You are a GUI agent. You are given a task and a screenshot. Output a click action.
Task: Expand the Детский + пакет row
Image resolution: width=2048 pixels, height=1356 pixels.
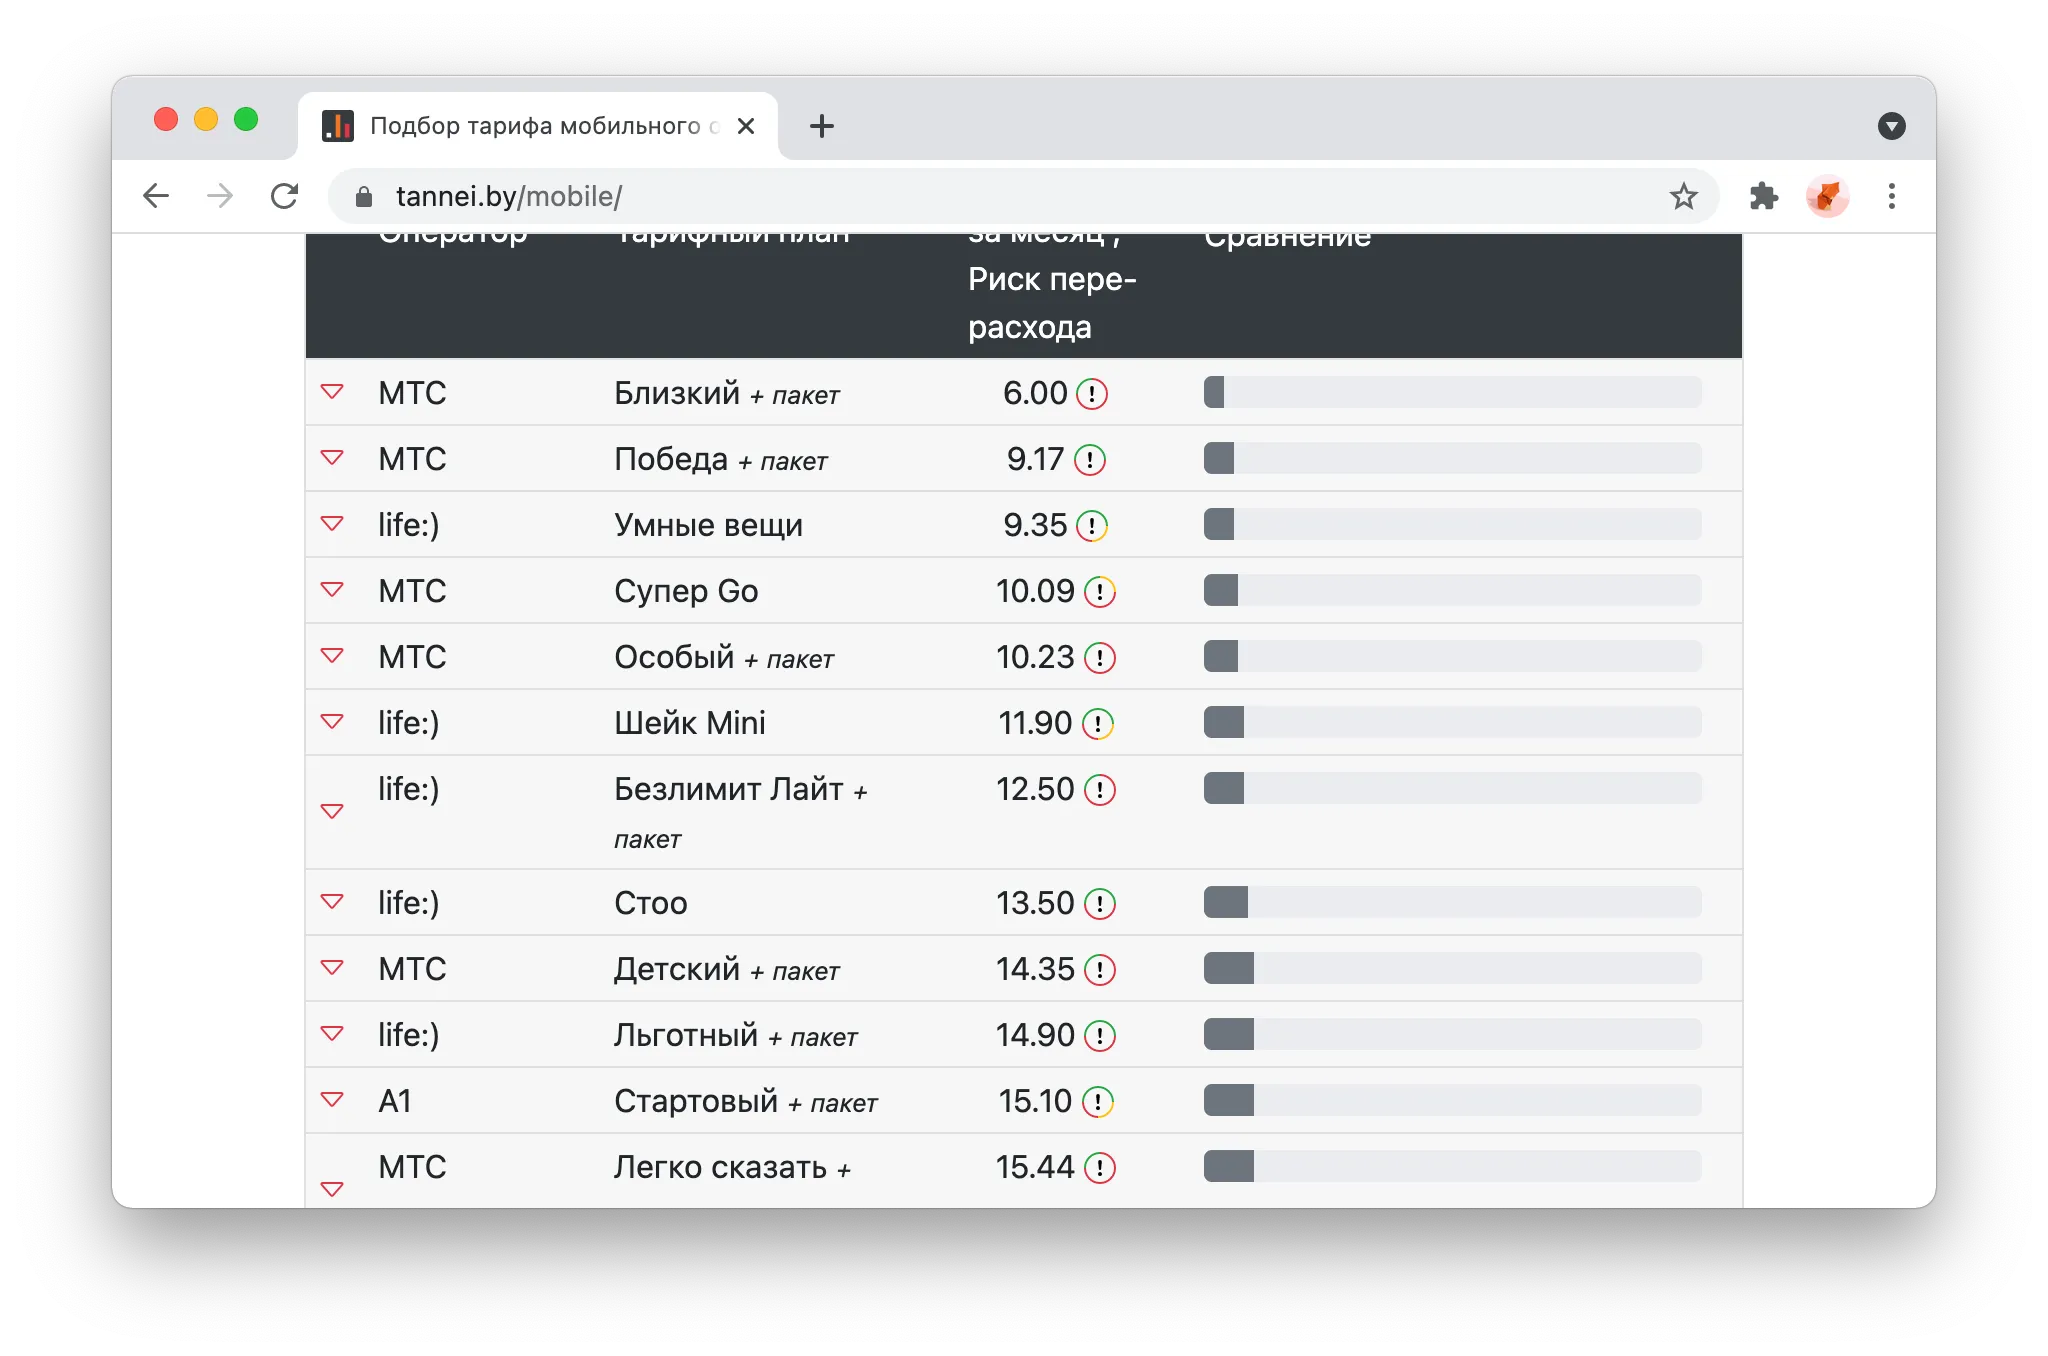[x=332, y=967]
